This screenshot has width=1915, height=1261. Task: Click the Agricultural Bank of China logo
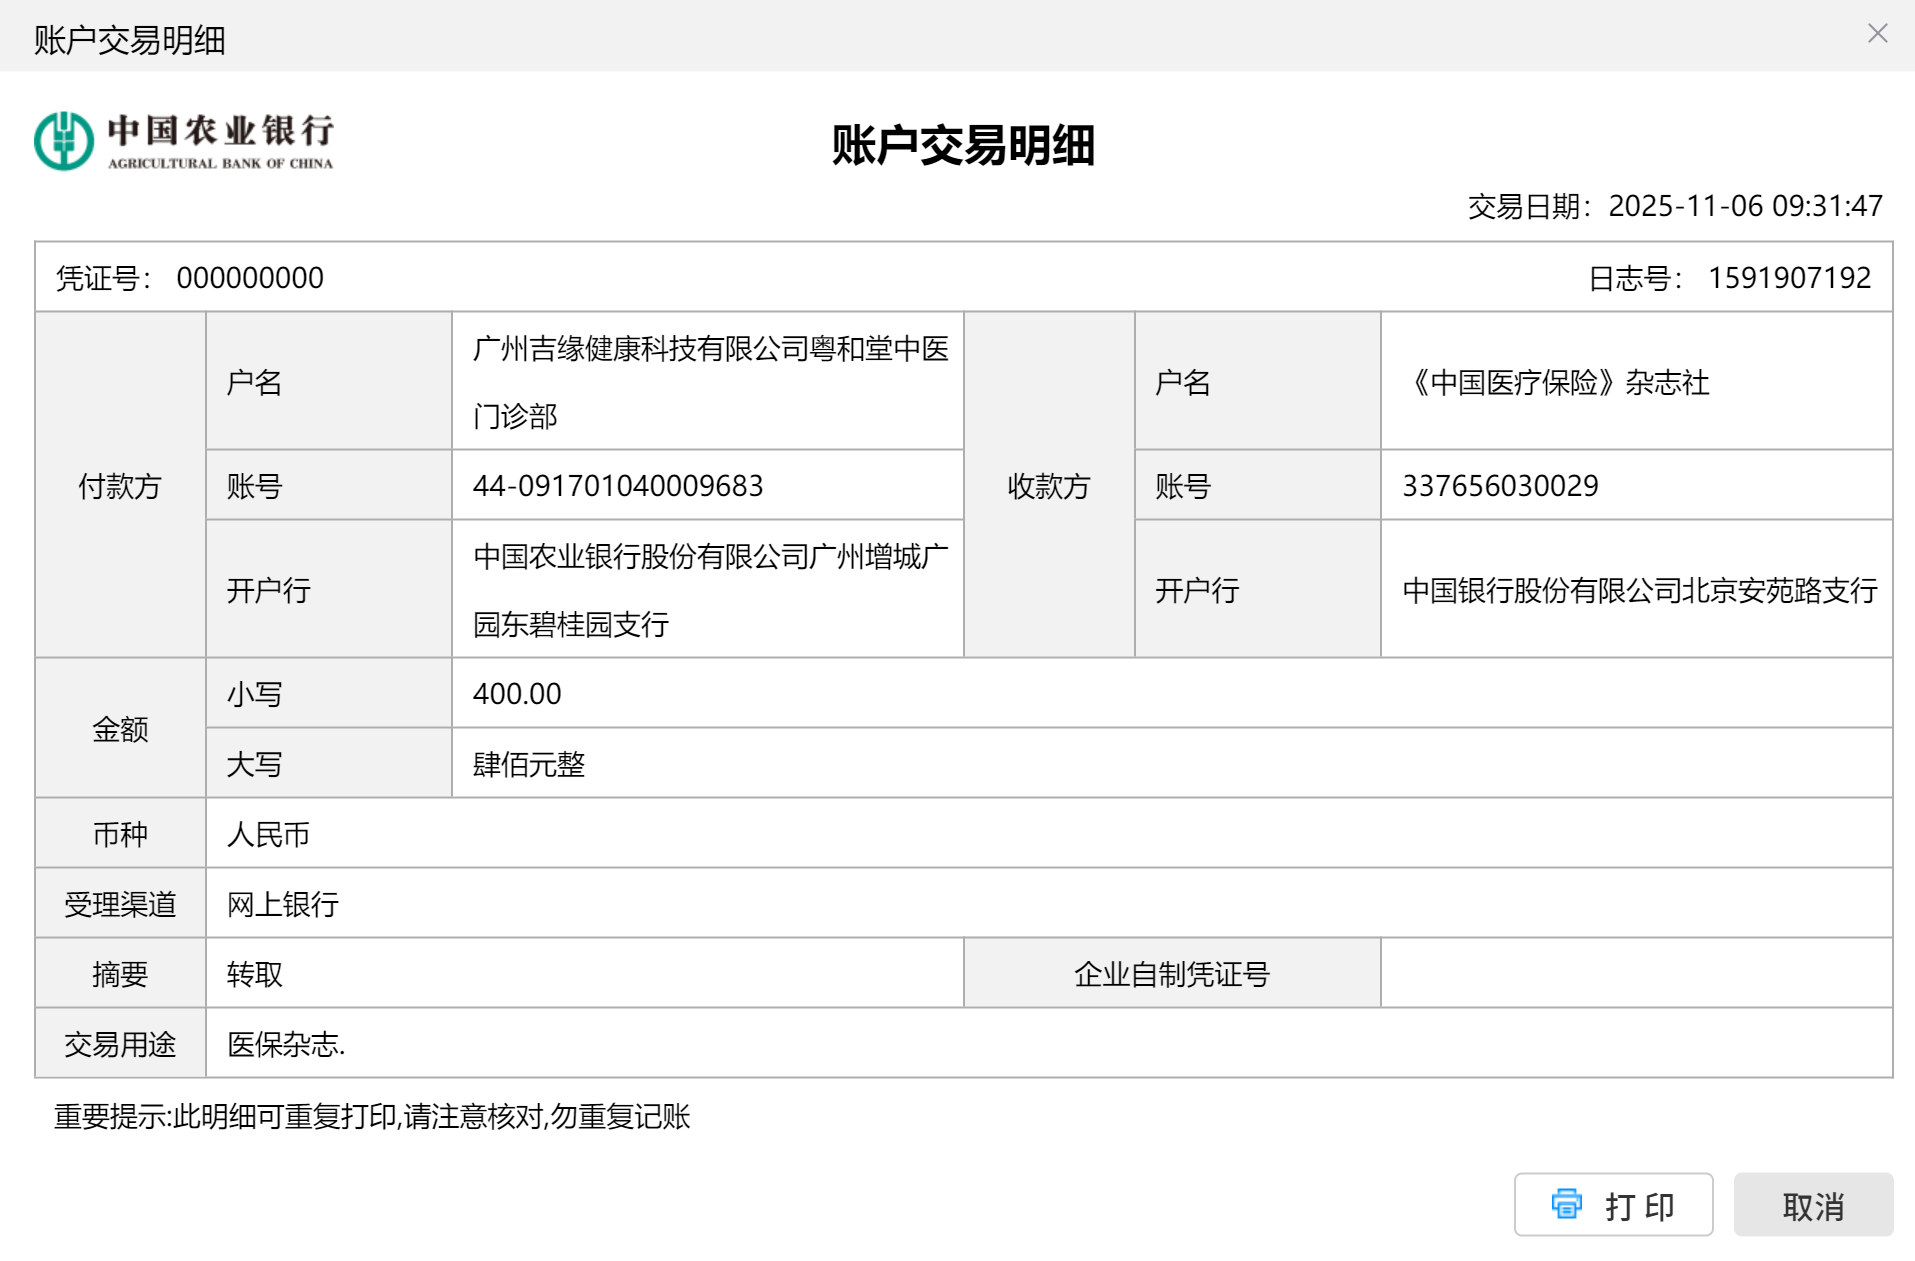[x=183, y=141]
